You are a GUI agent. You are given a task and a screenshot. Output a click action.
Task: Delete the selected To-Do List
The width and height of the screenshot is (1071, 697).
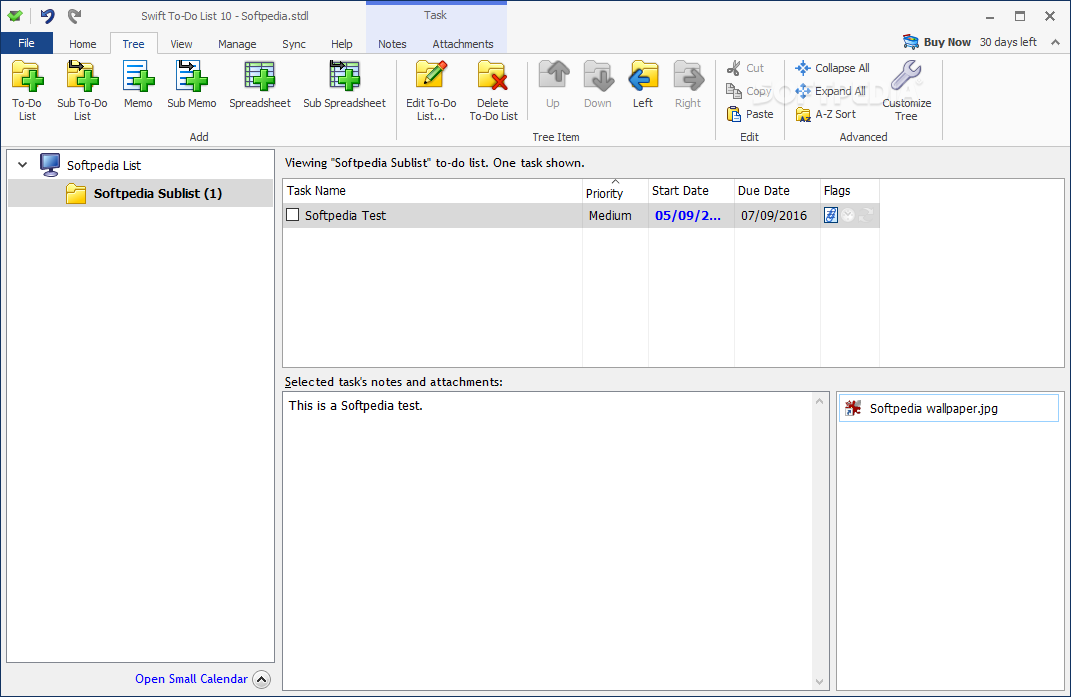(493, 90)
